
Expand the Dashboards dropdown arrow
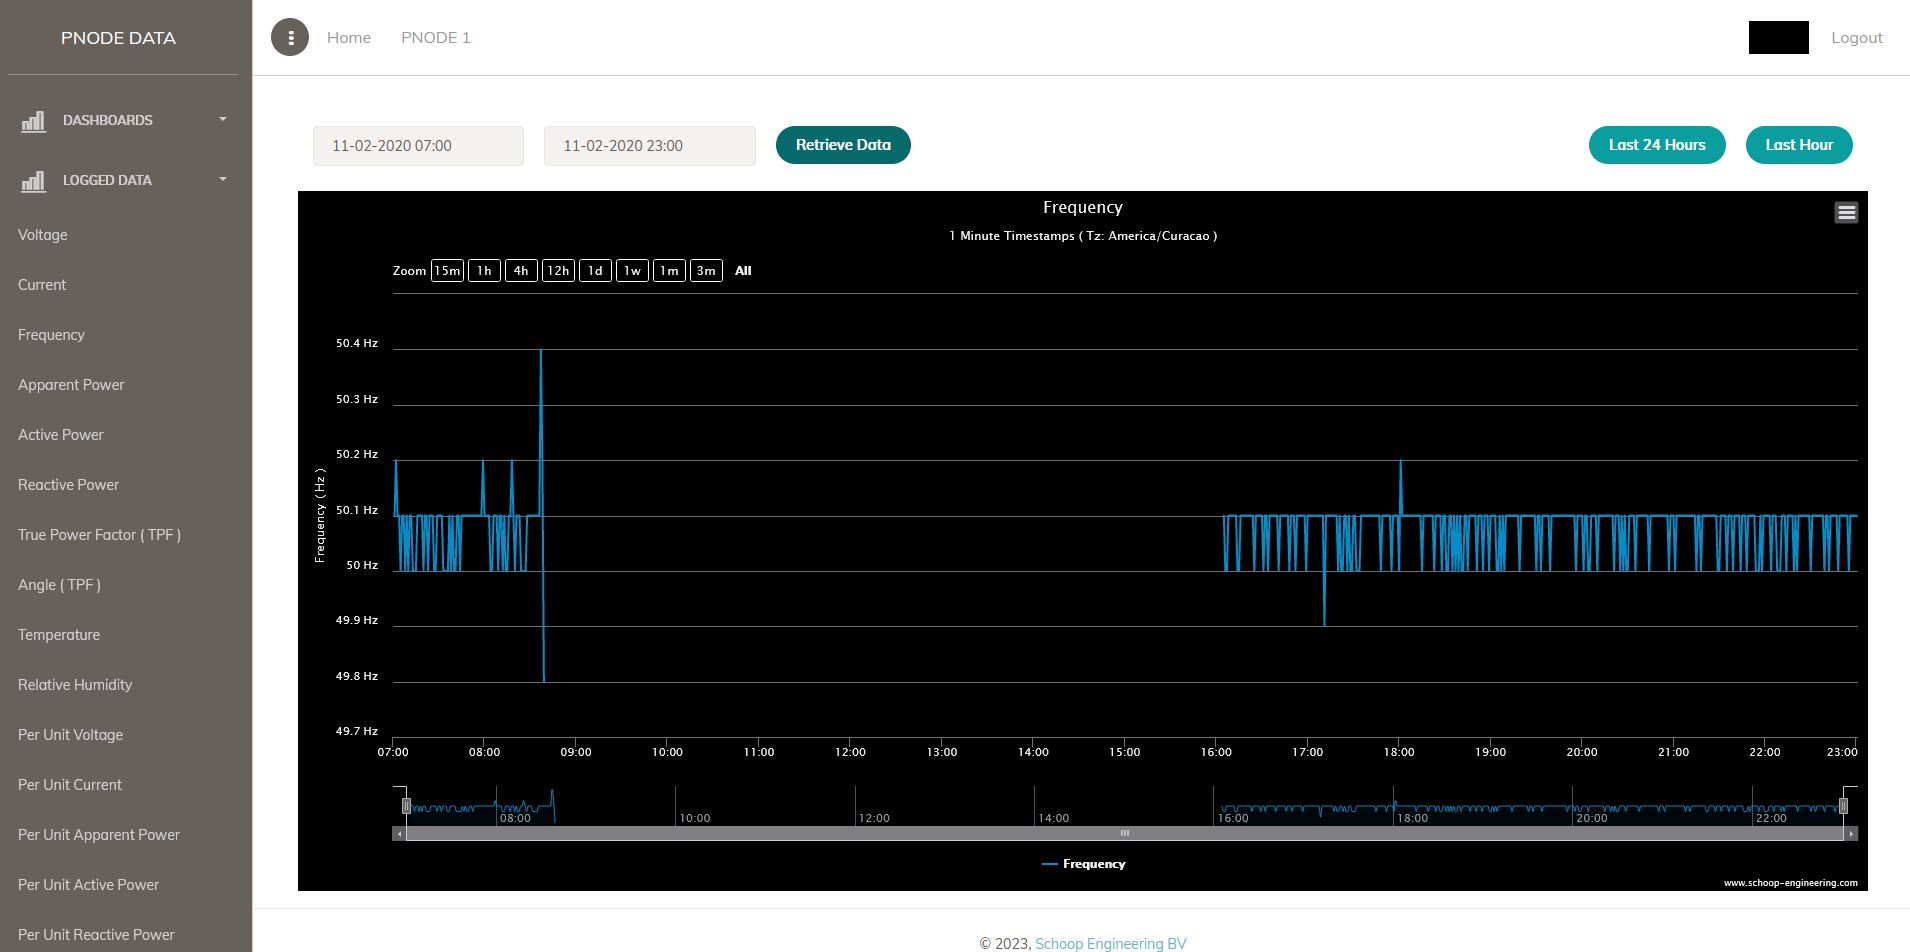click(223, 120)
